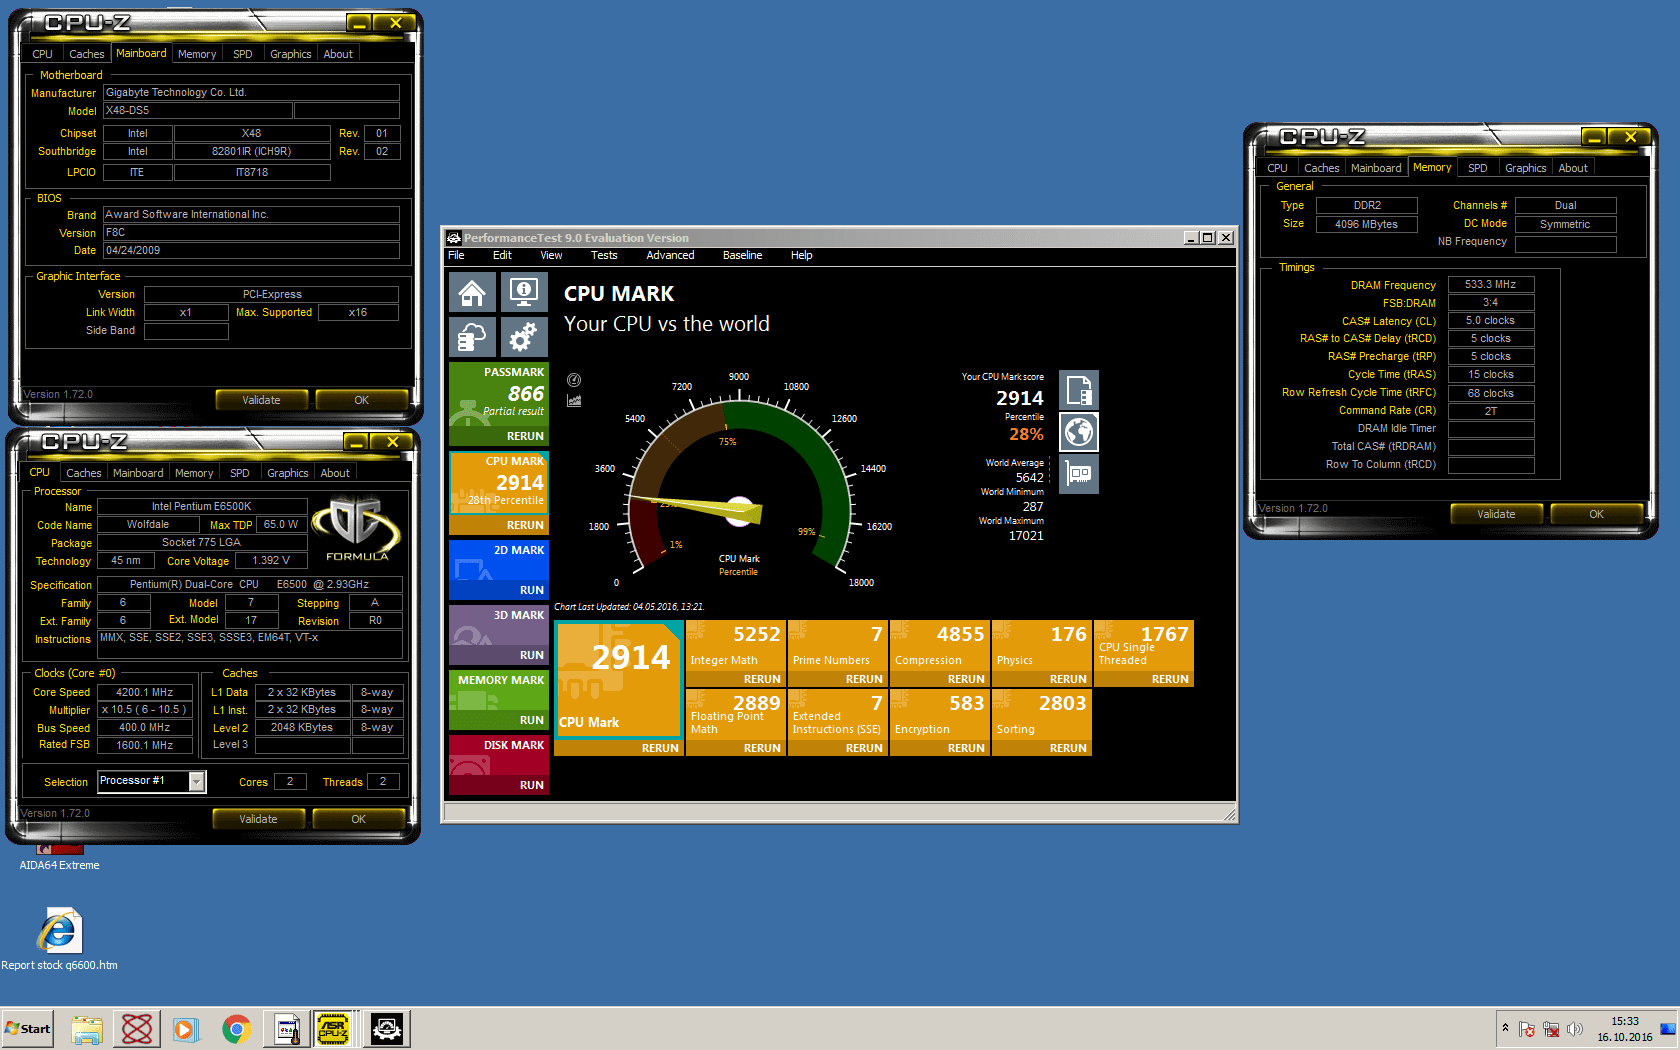Open the Baseline menu in PerformanceTest

pos(742,255)
